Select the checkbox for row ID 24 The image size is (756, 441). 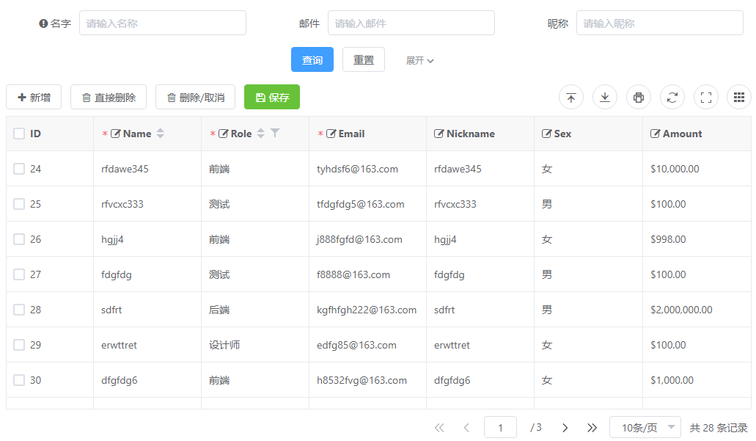pyautogui.click(x=19, y=169)
